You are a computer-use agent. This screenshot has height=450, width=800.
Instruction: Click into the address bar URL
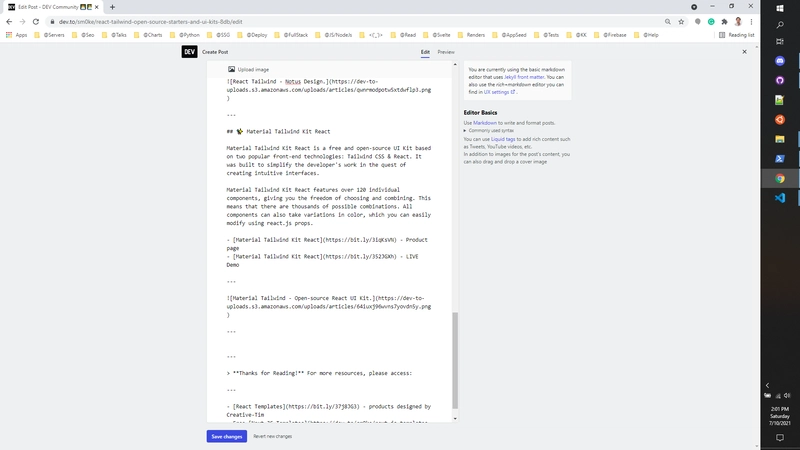click(x=151, y=22)
